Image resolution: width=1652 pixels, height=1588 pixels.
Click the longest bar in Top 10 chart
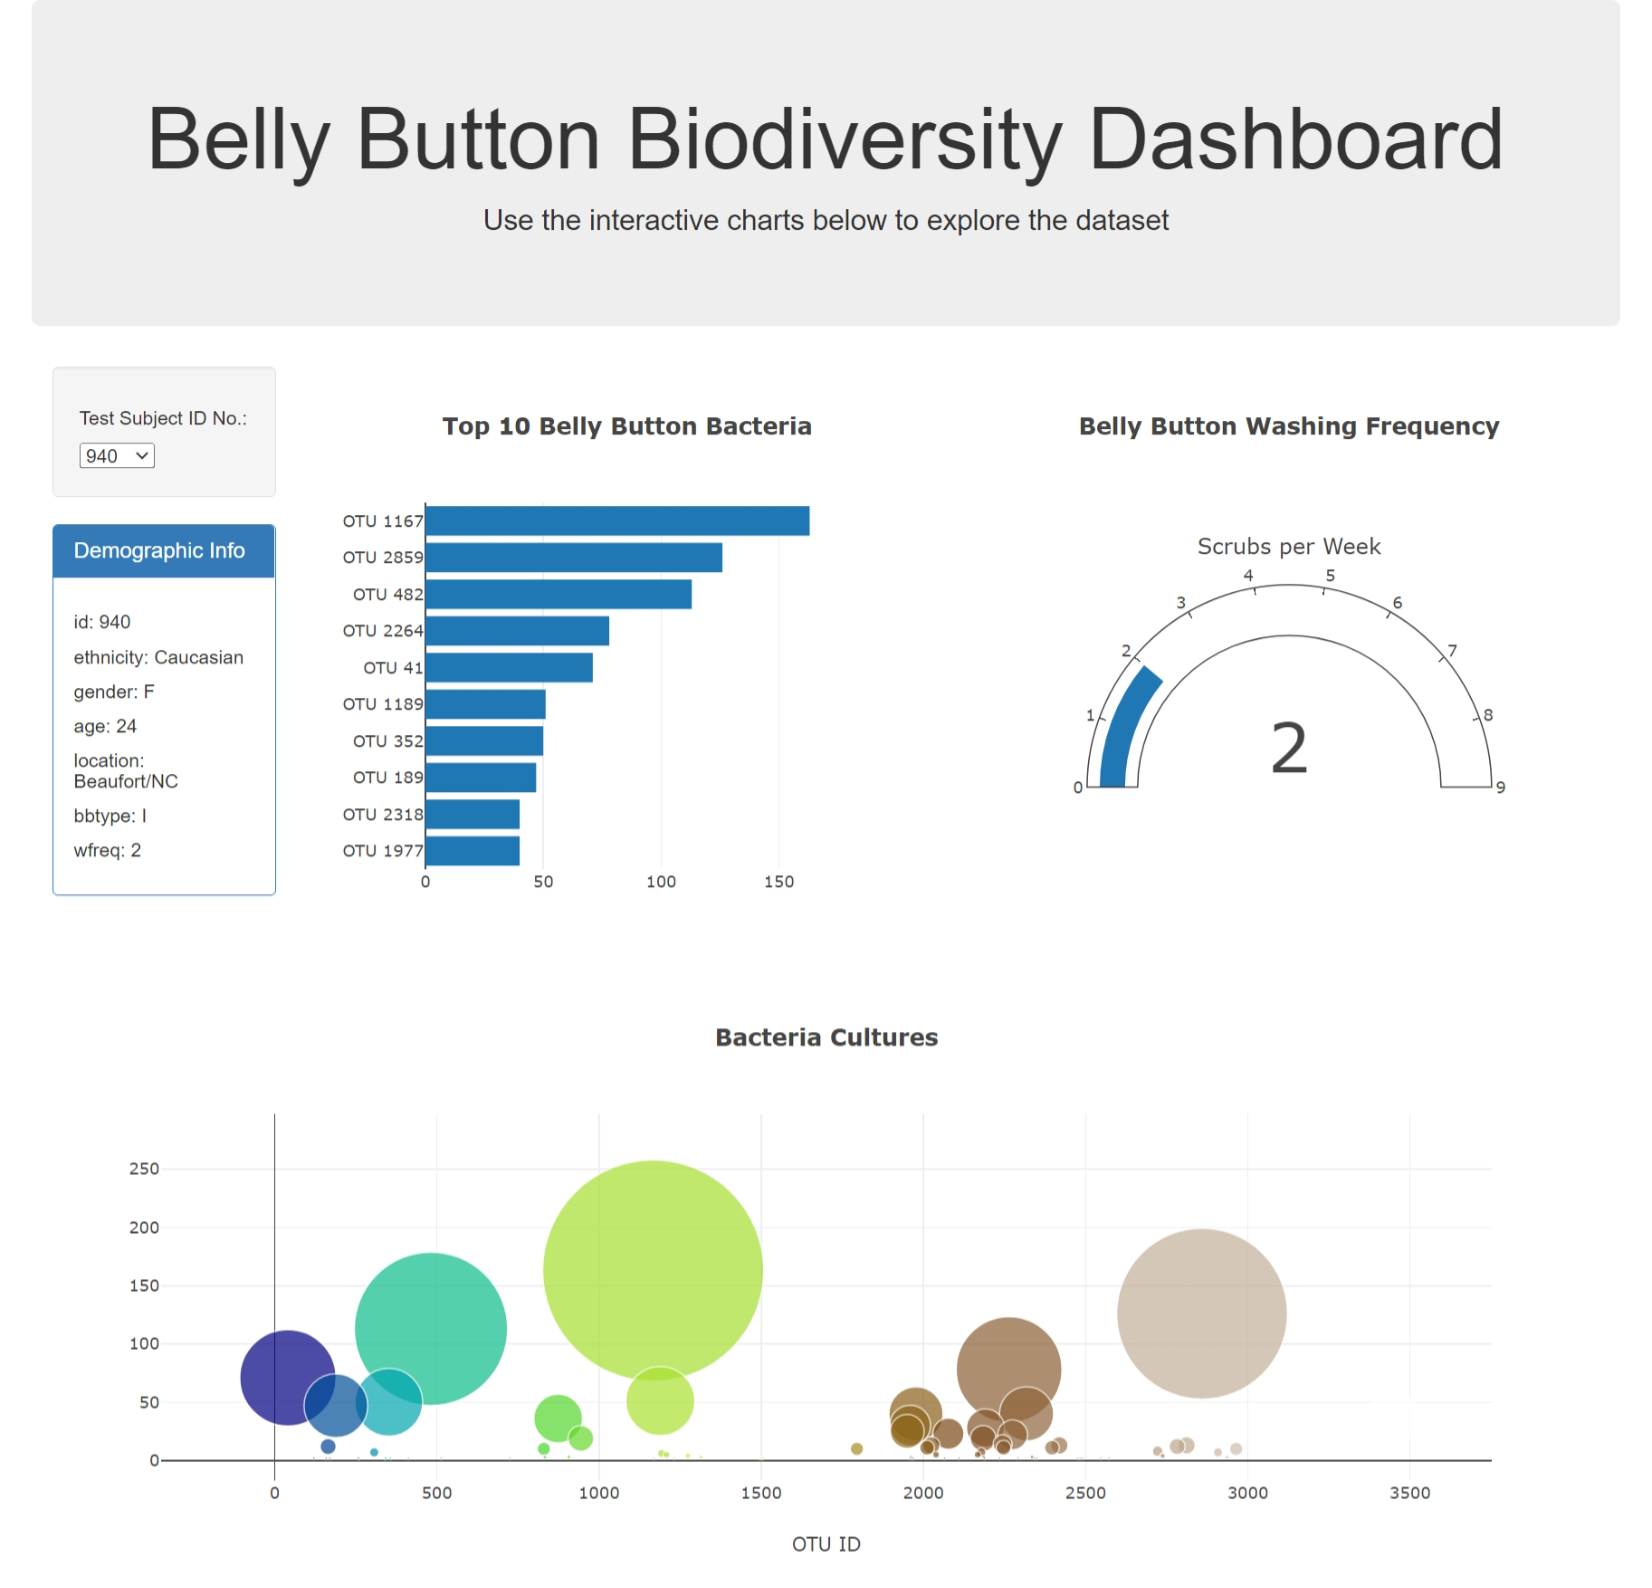point(616,518)
